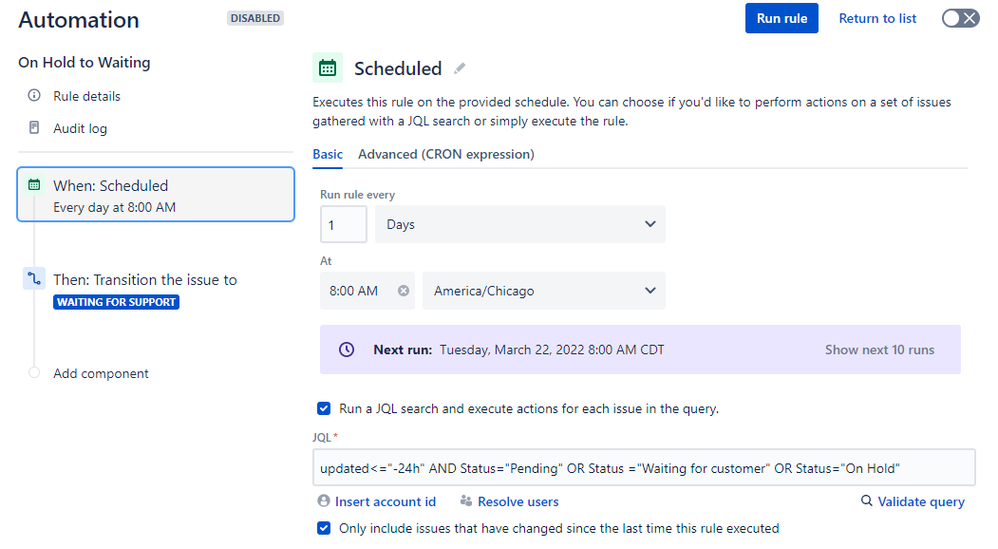Open Rule details in sidebar
This screenshot has height=549, width=998.
[87, 96]
